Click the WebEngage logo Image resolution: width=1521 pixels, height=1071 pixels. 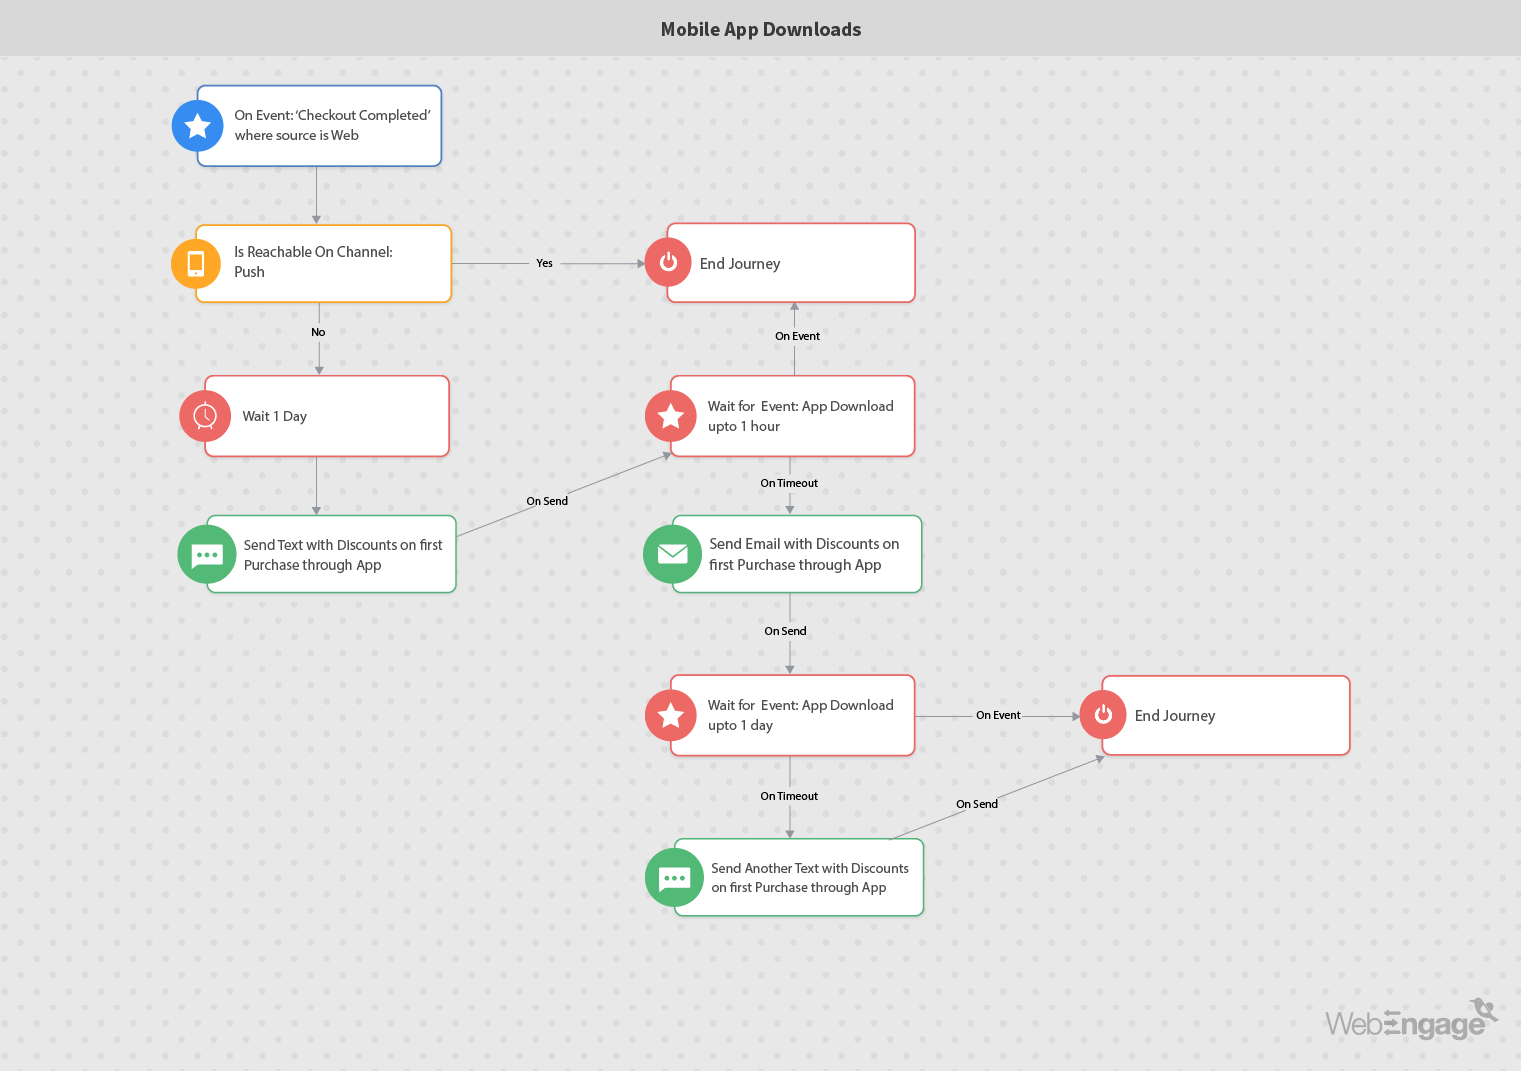coord(1410,1021)
